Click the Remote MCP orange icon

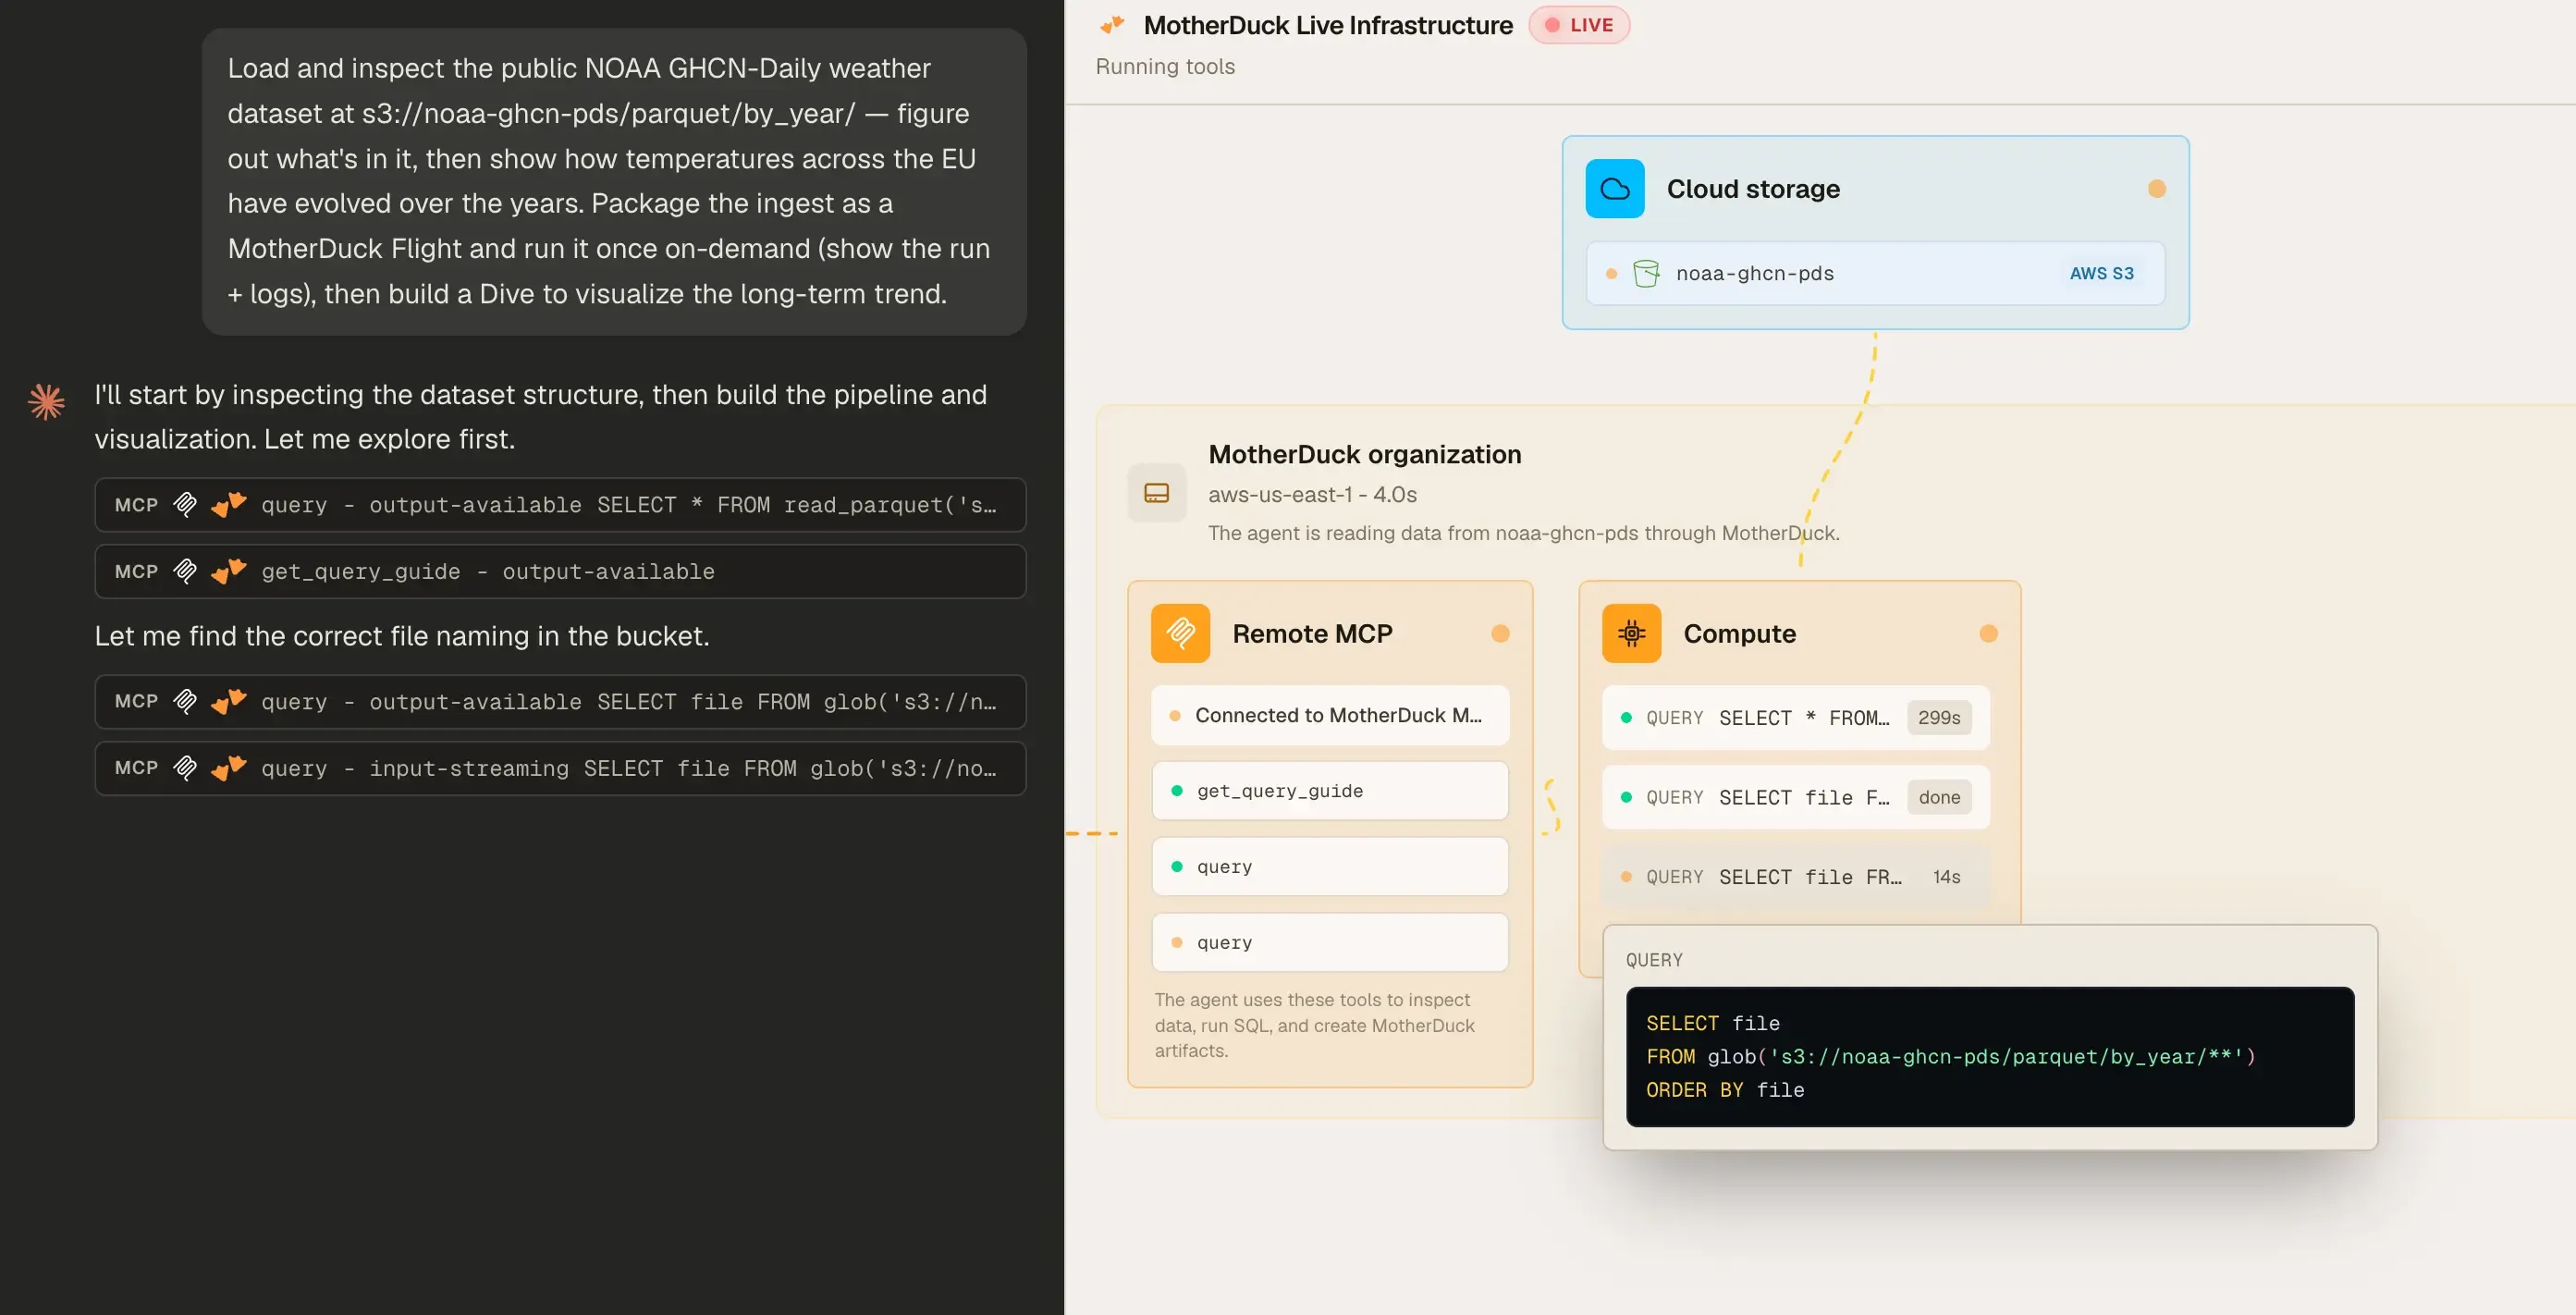click(1180, 633)
